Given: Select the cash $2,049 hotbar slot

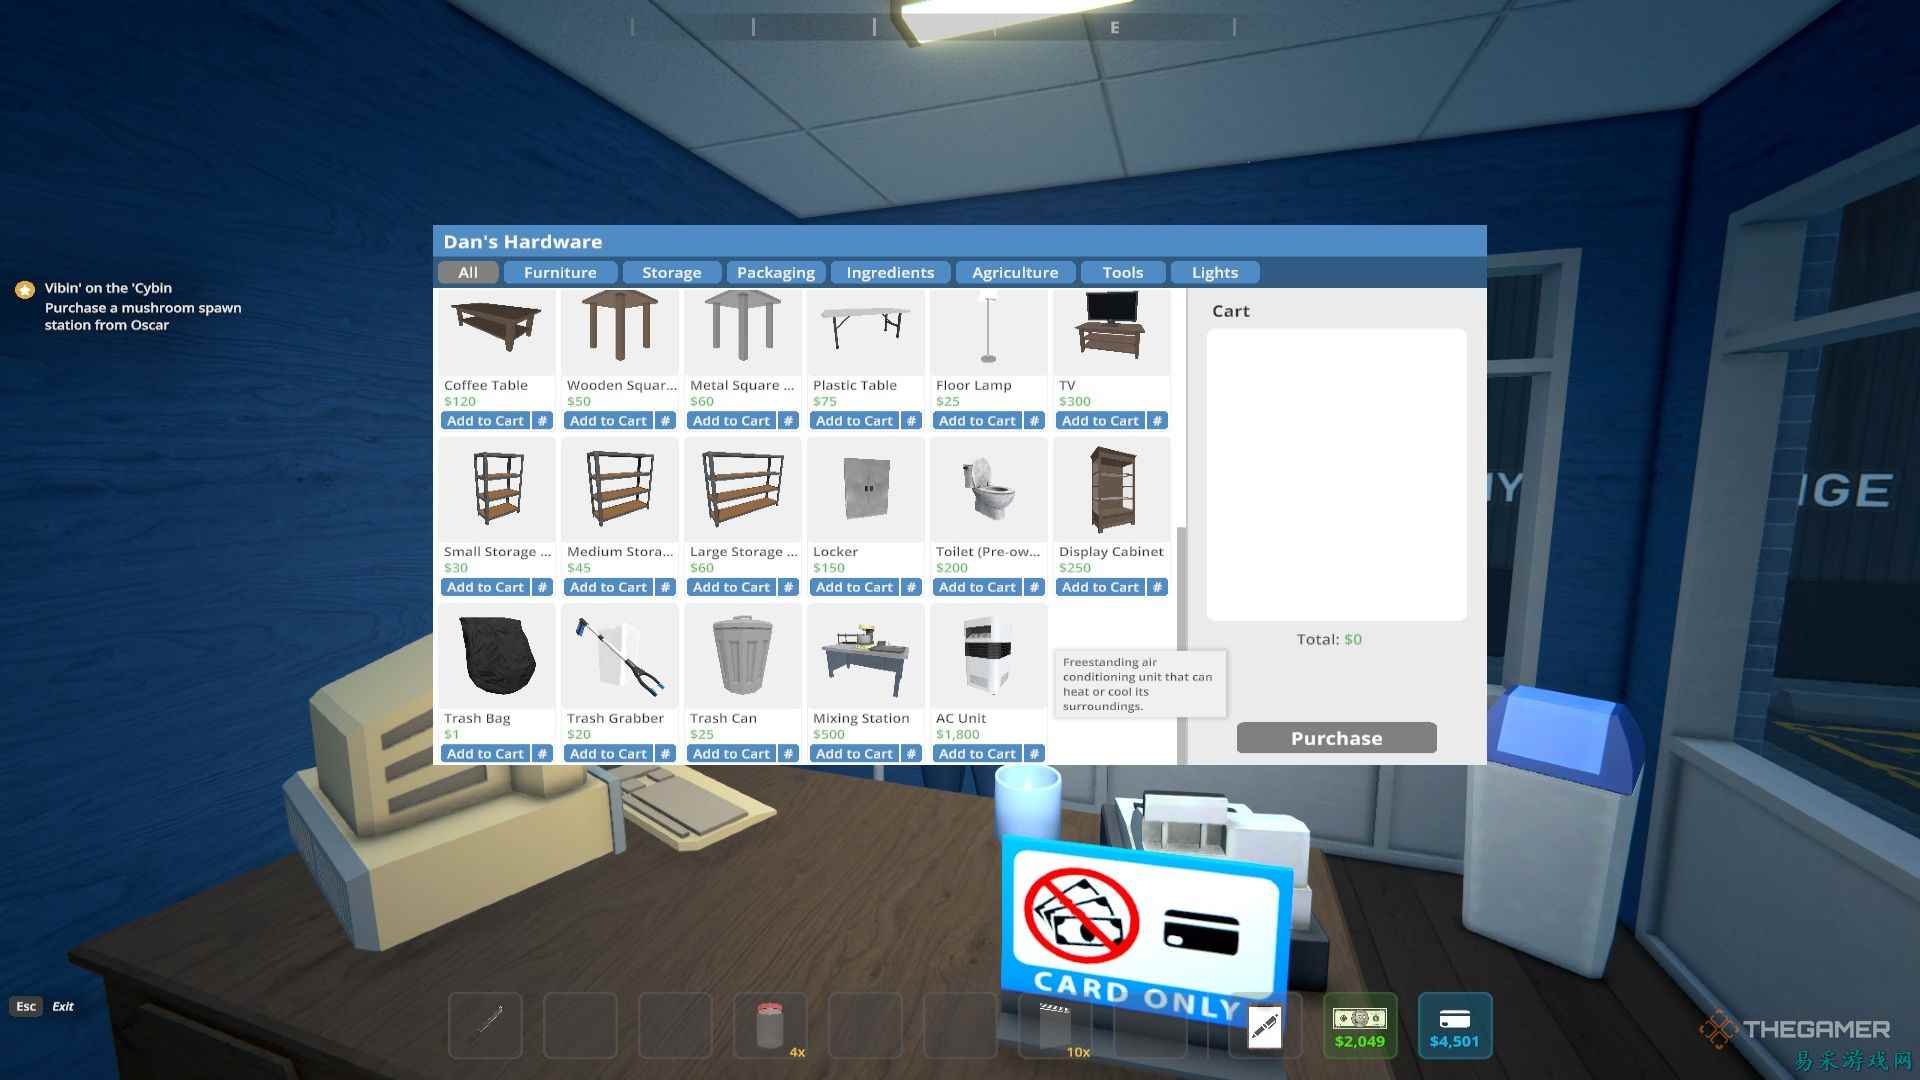Looking at the screenshot, I should coord(1359,1025).
